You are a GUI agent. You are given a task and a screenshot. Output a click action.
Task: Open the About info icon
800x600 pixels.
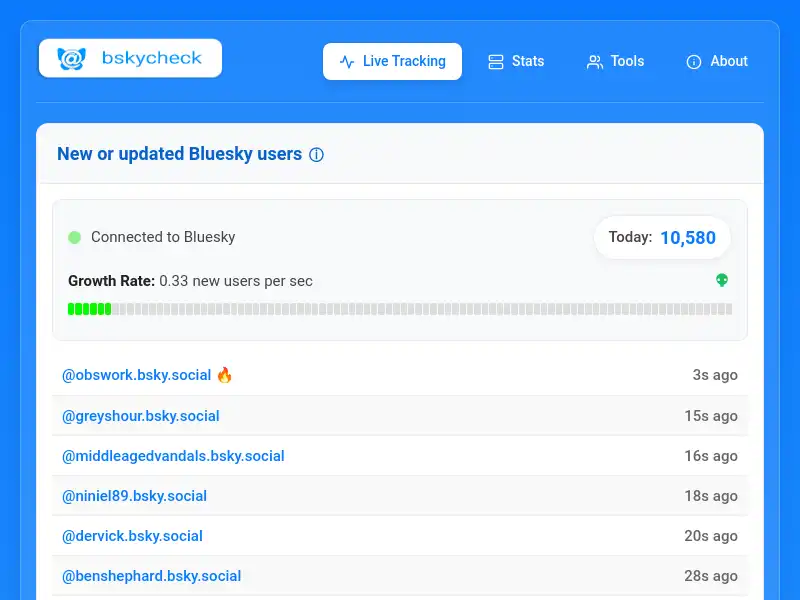coord(692,61)
